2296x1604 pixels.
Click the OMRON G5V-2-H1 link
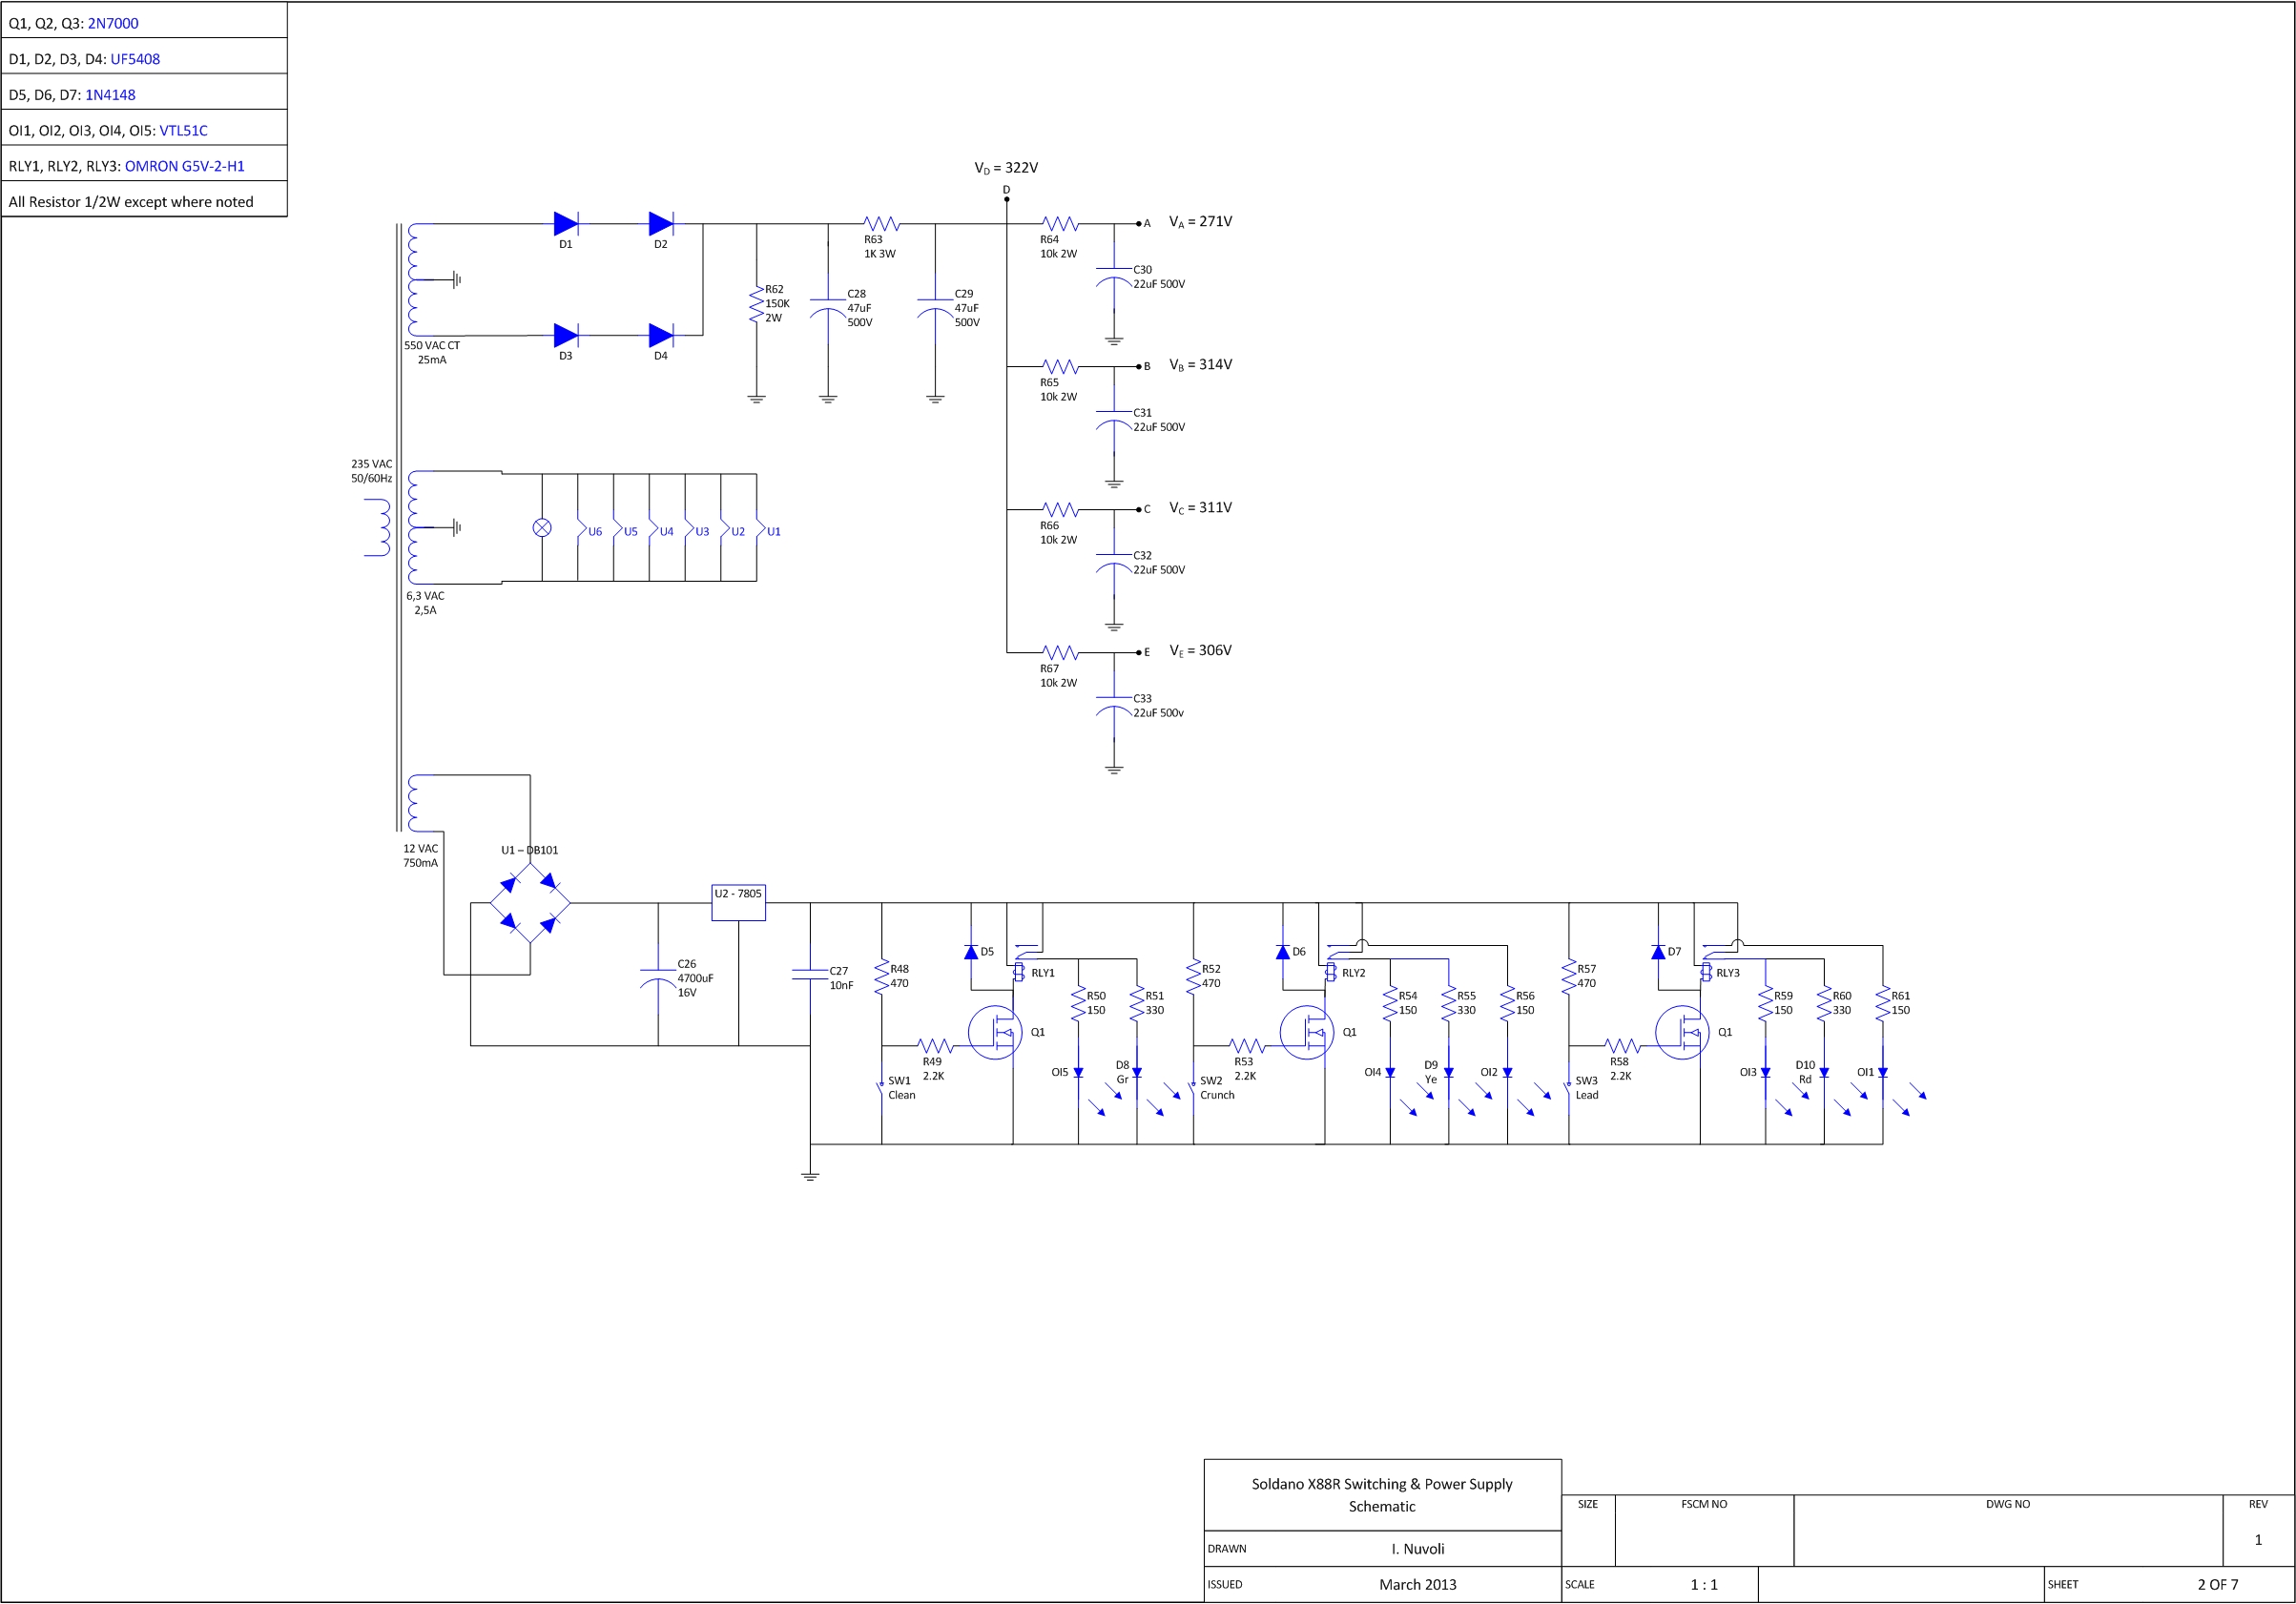(x=184, y=166)
